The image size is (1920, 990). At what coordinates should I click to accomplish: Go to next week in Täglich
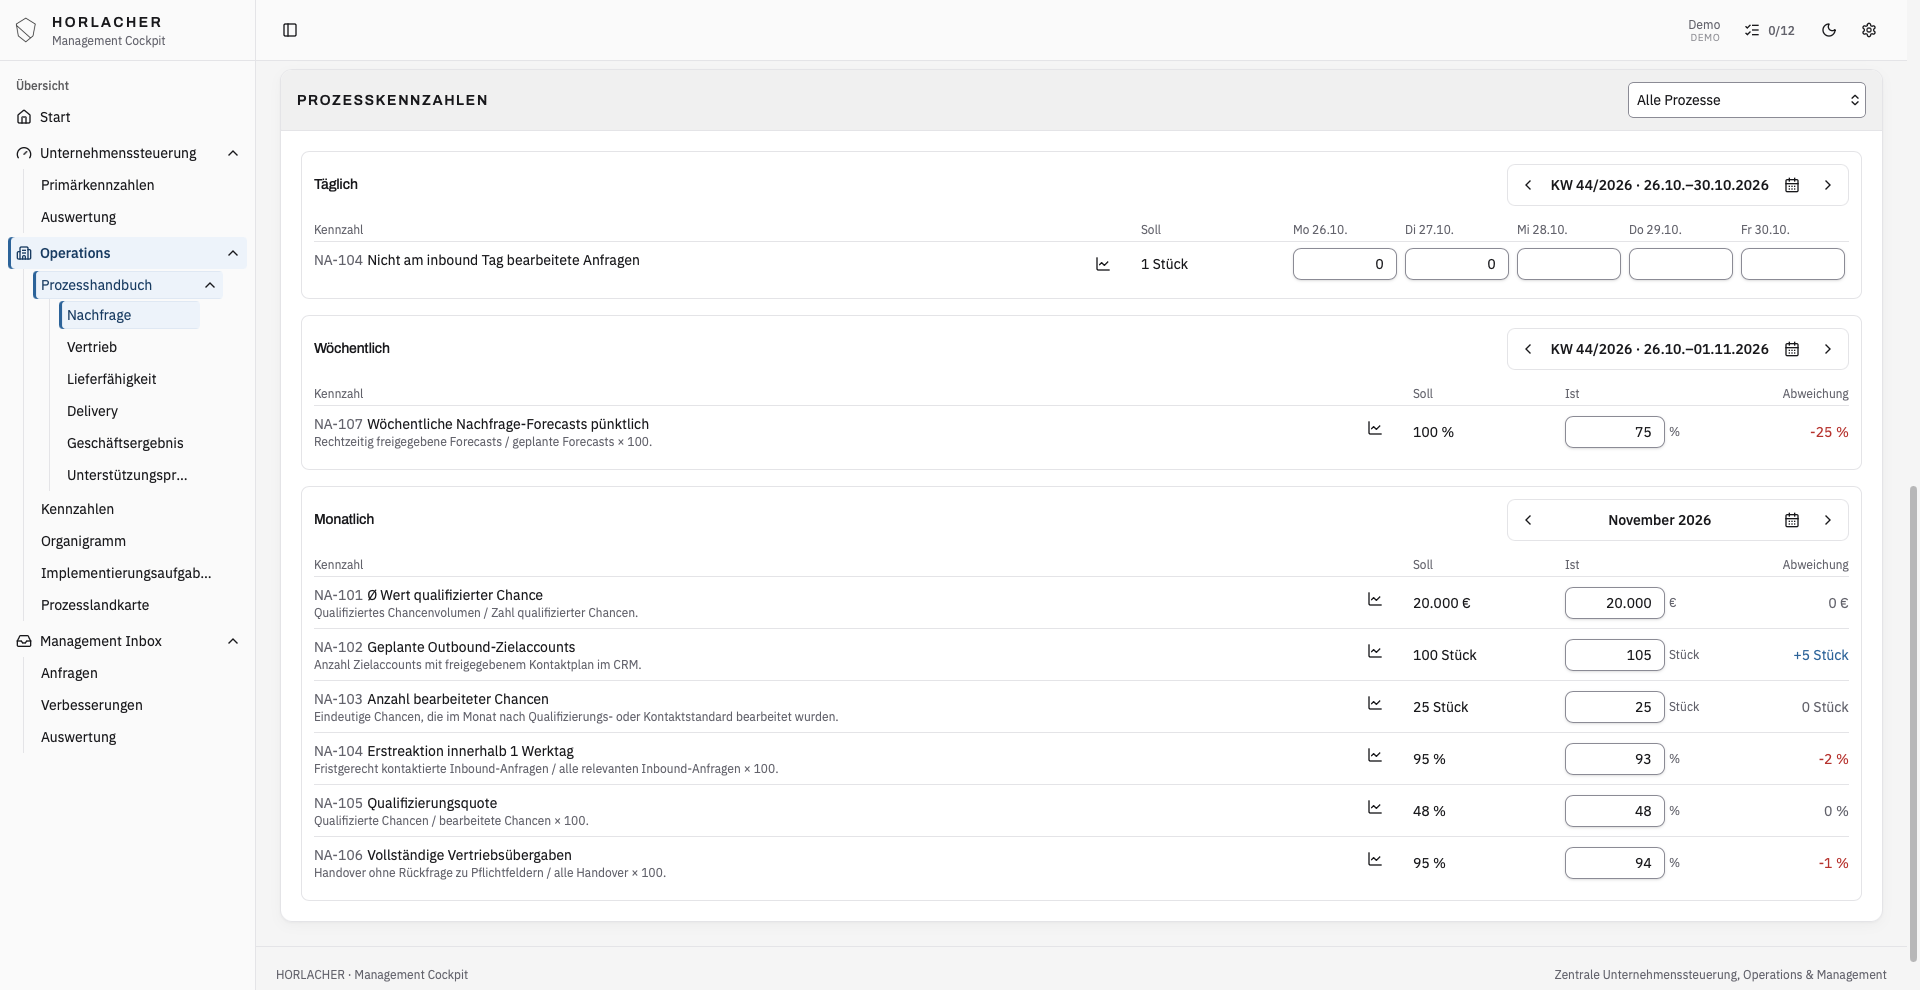pos(1828,185)
